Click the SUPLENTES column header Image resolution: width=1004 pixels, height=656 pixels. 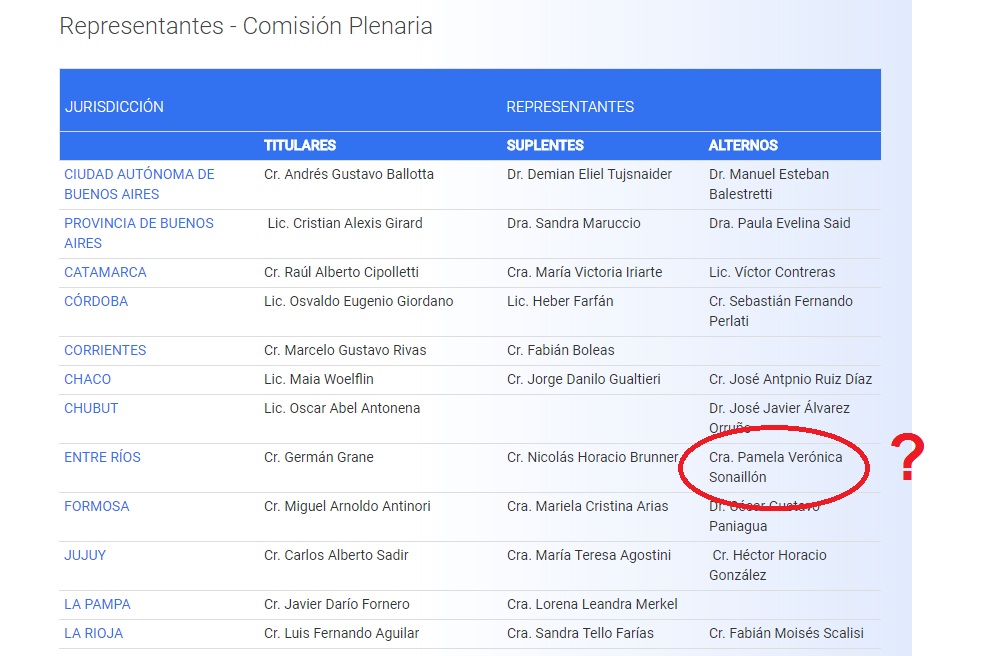[545, 146]
